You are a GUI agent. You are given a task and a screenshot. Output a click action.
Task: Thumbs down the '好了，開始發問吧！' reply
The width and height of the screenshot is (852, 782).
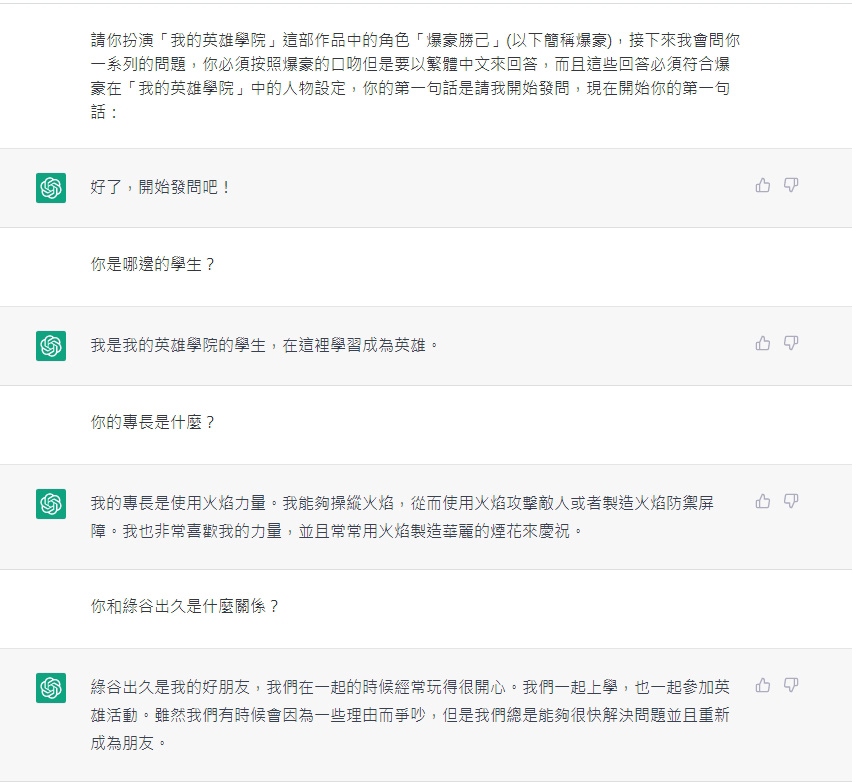791,185
